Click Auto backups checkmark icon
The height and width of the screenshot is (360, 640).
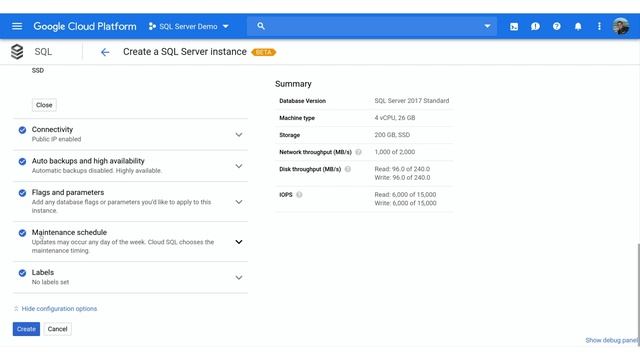(22, 161)
